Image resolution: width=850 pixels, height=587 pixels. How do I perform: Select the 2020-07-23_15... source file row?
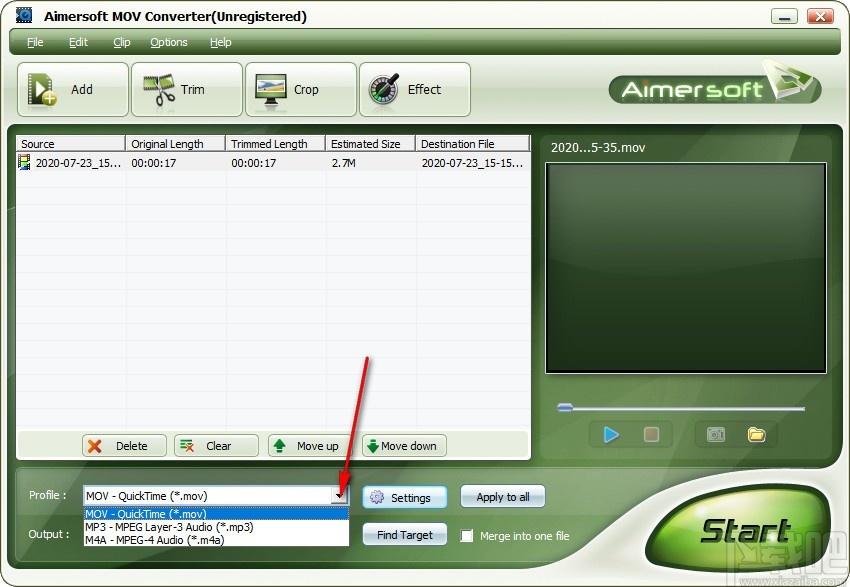[x=273, y=163]
